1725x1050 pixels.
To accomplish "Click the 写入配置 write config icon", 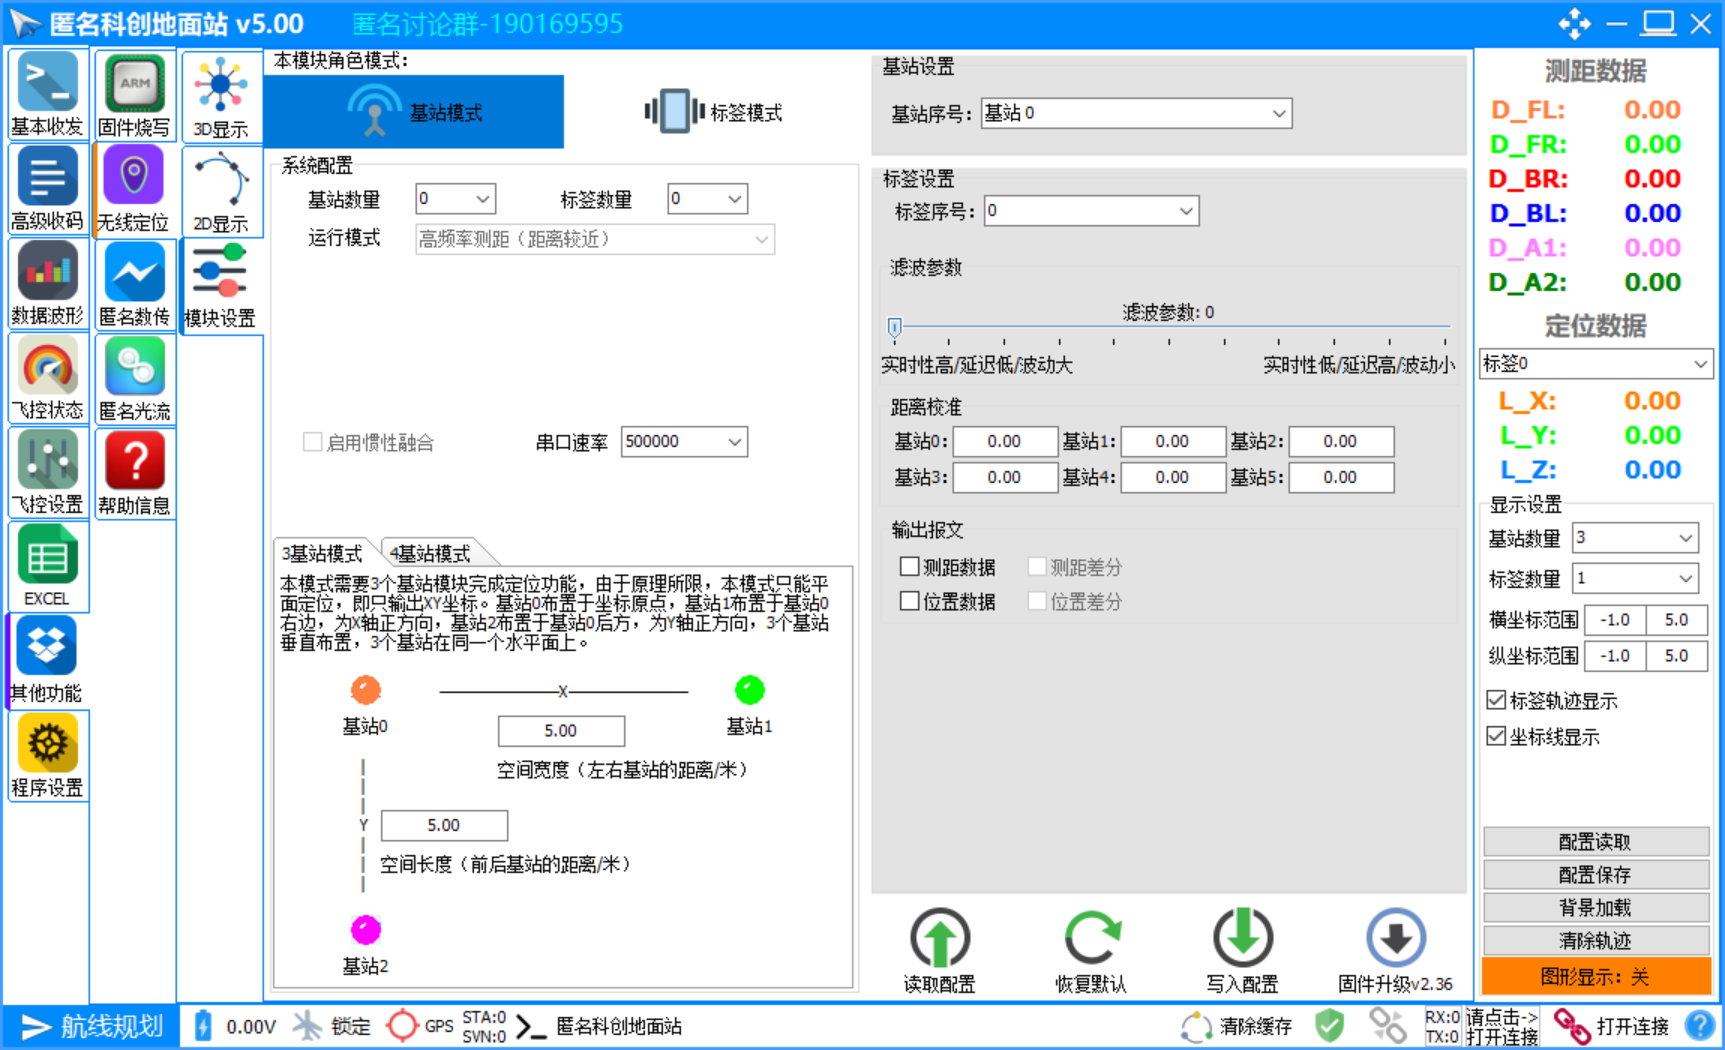I will (1242, 950).
